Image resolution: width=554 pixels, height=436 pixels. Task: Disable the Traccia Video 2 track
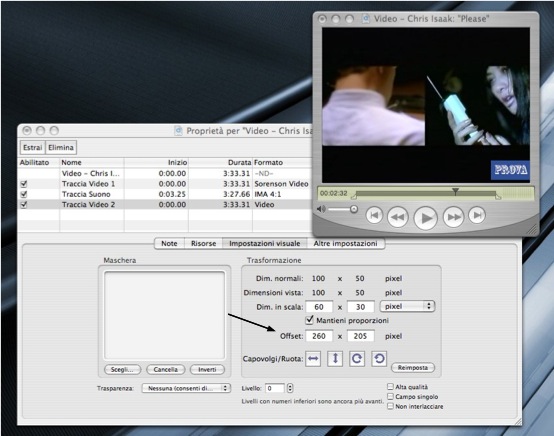[24, 205]
